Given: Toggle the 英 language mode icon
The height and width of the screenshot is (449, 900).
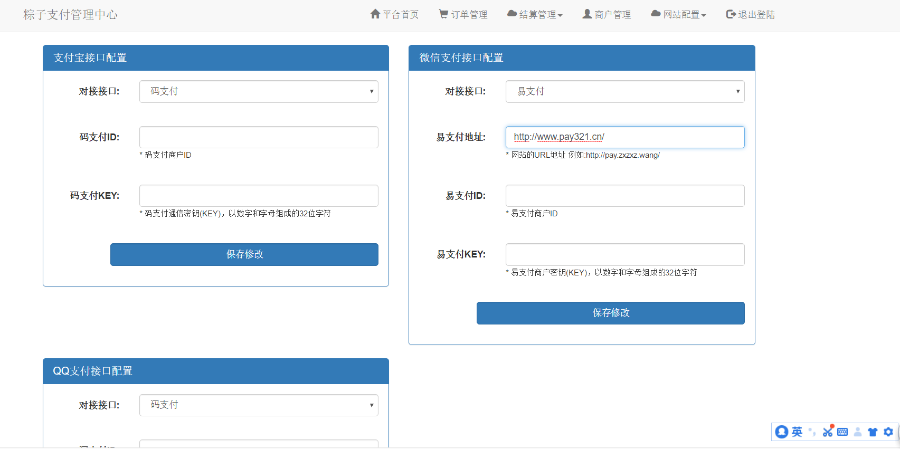Looking at the screenshot, I should coord(797,432).
